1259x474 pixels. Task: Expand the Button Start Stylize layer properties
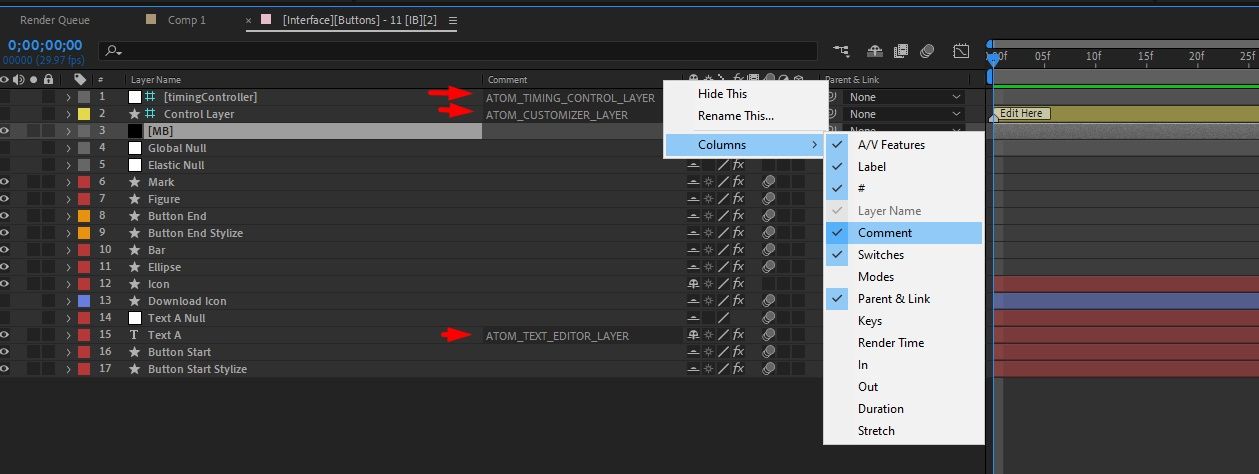[68, 369]
